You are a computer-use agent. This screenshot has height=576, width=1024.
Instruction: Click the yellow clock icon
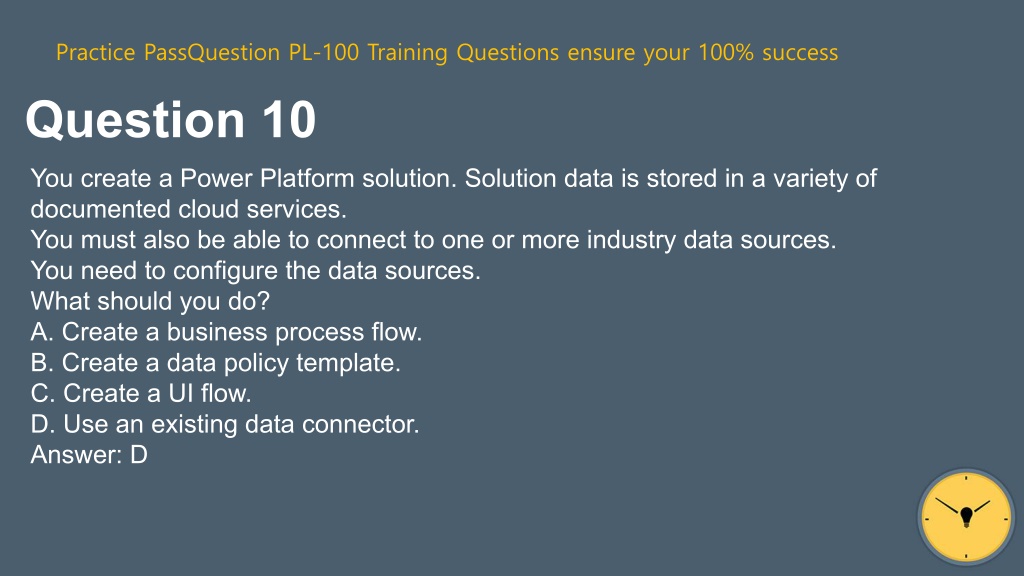966,517
